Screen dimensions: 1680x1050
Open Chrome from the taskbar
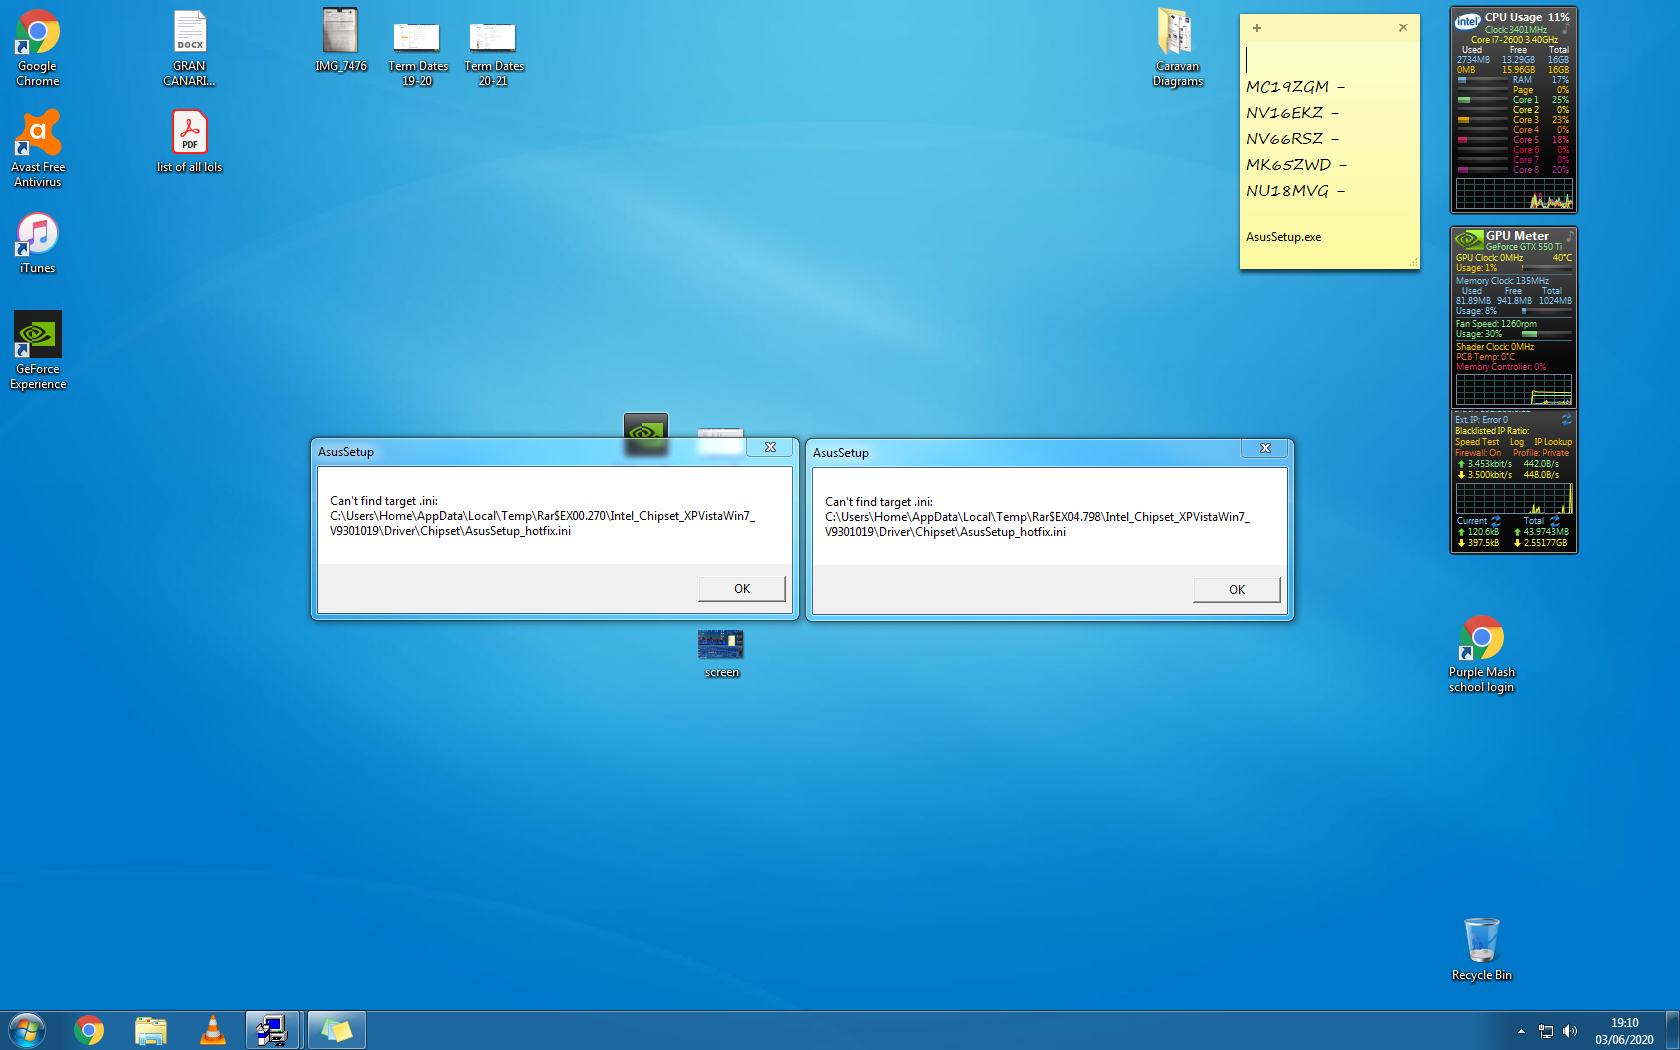coord(89,1030)
